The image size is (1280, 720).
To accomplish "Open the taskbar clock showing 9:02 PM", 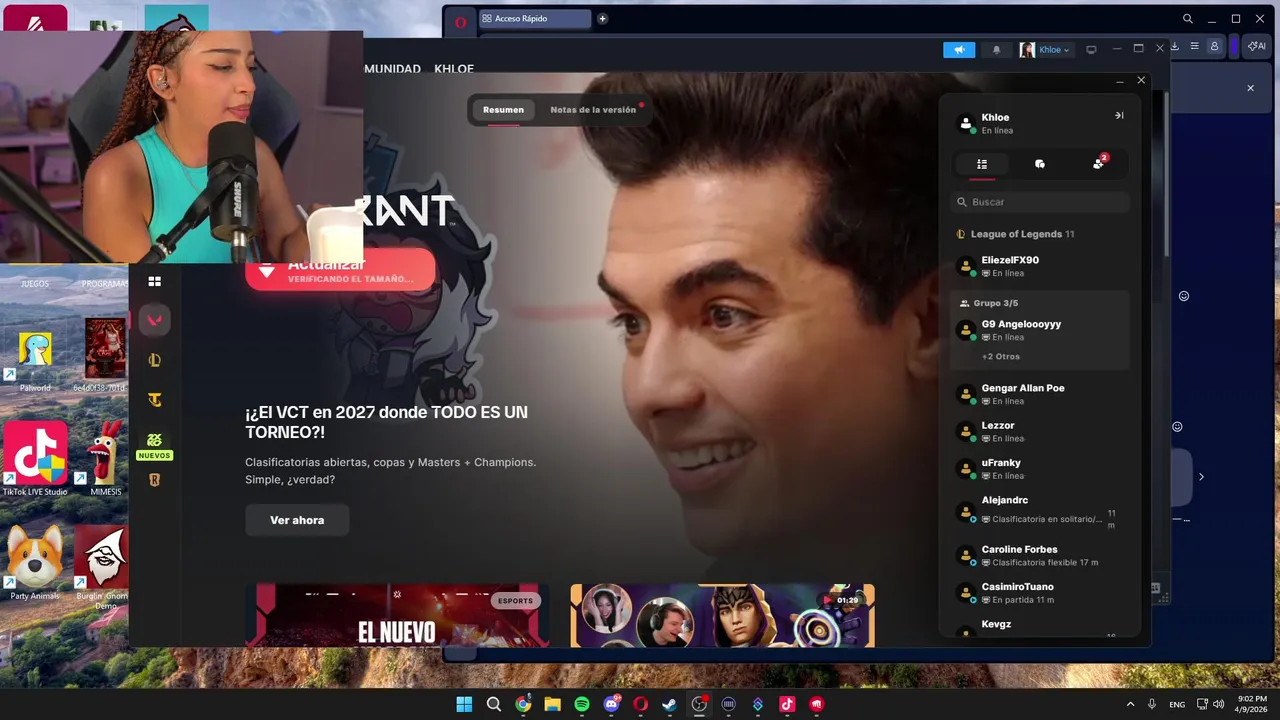I will 1252,704.
